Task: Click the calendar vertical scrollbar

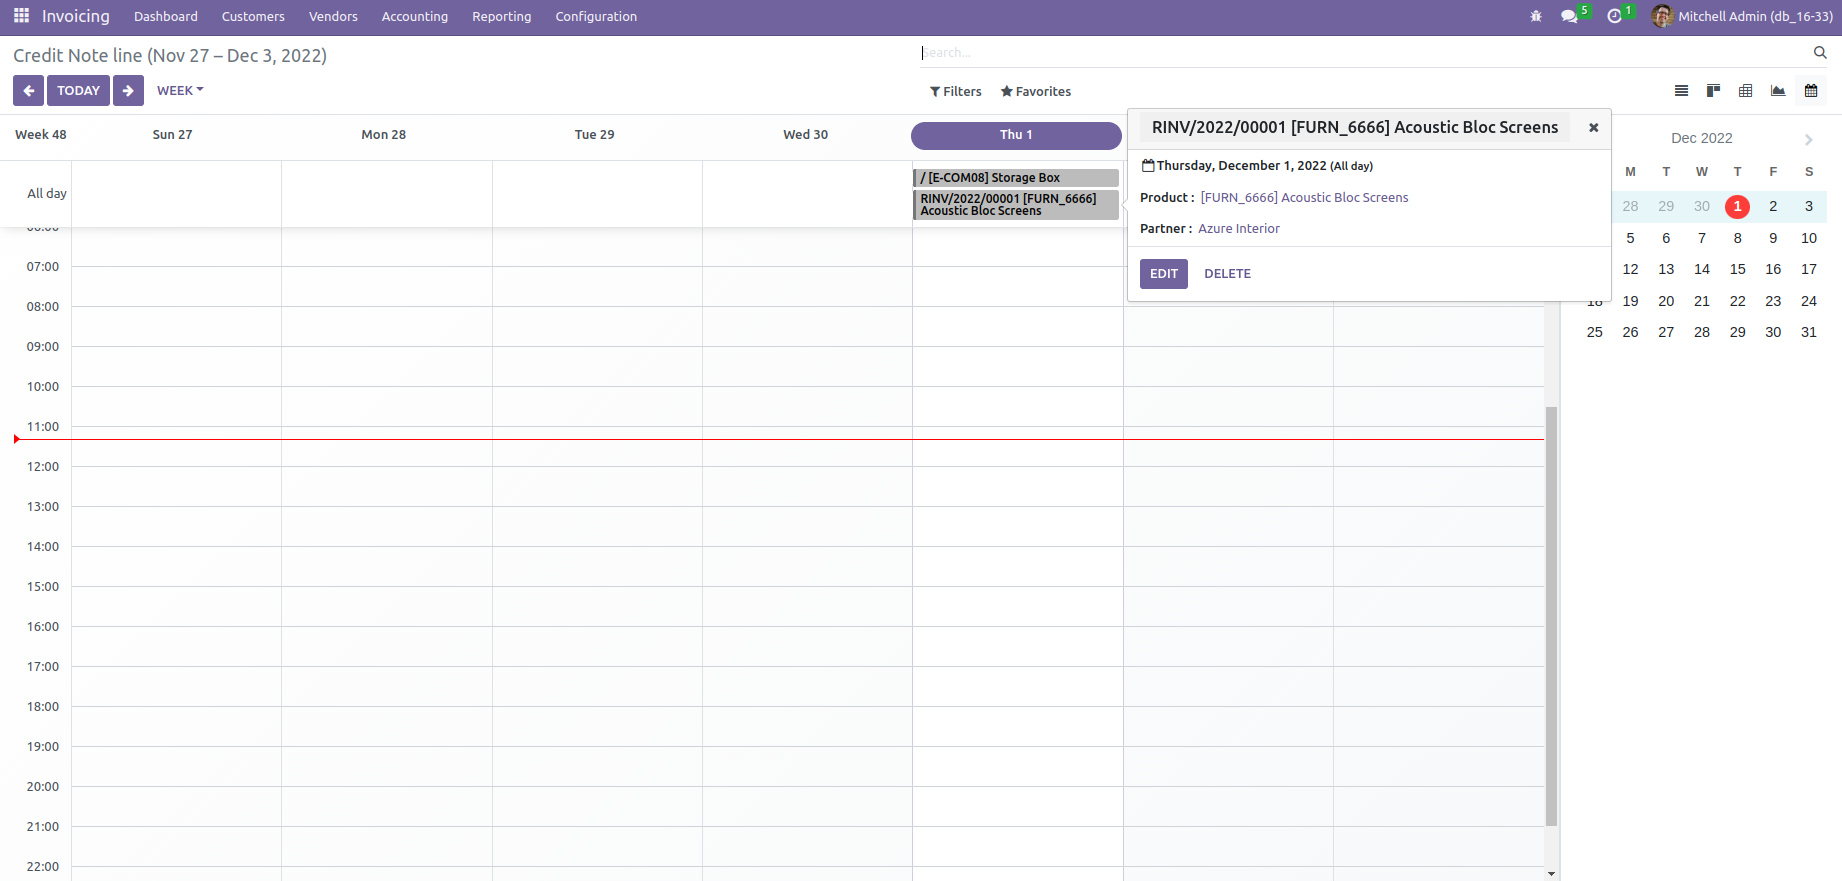Action: pos(1551,616)
